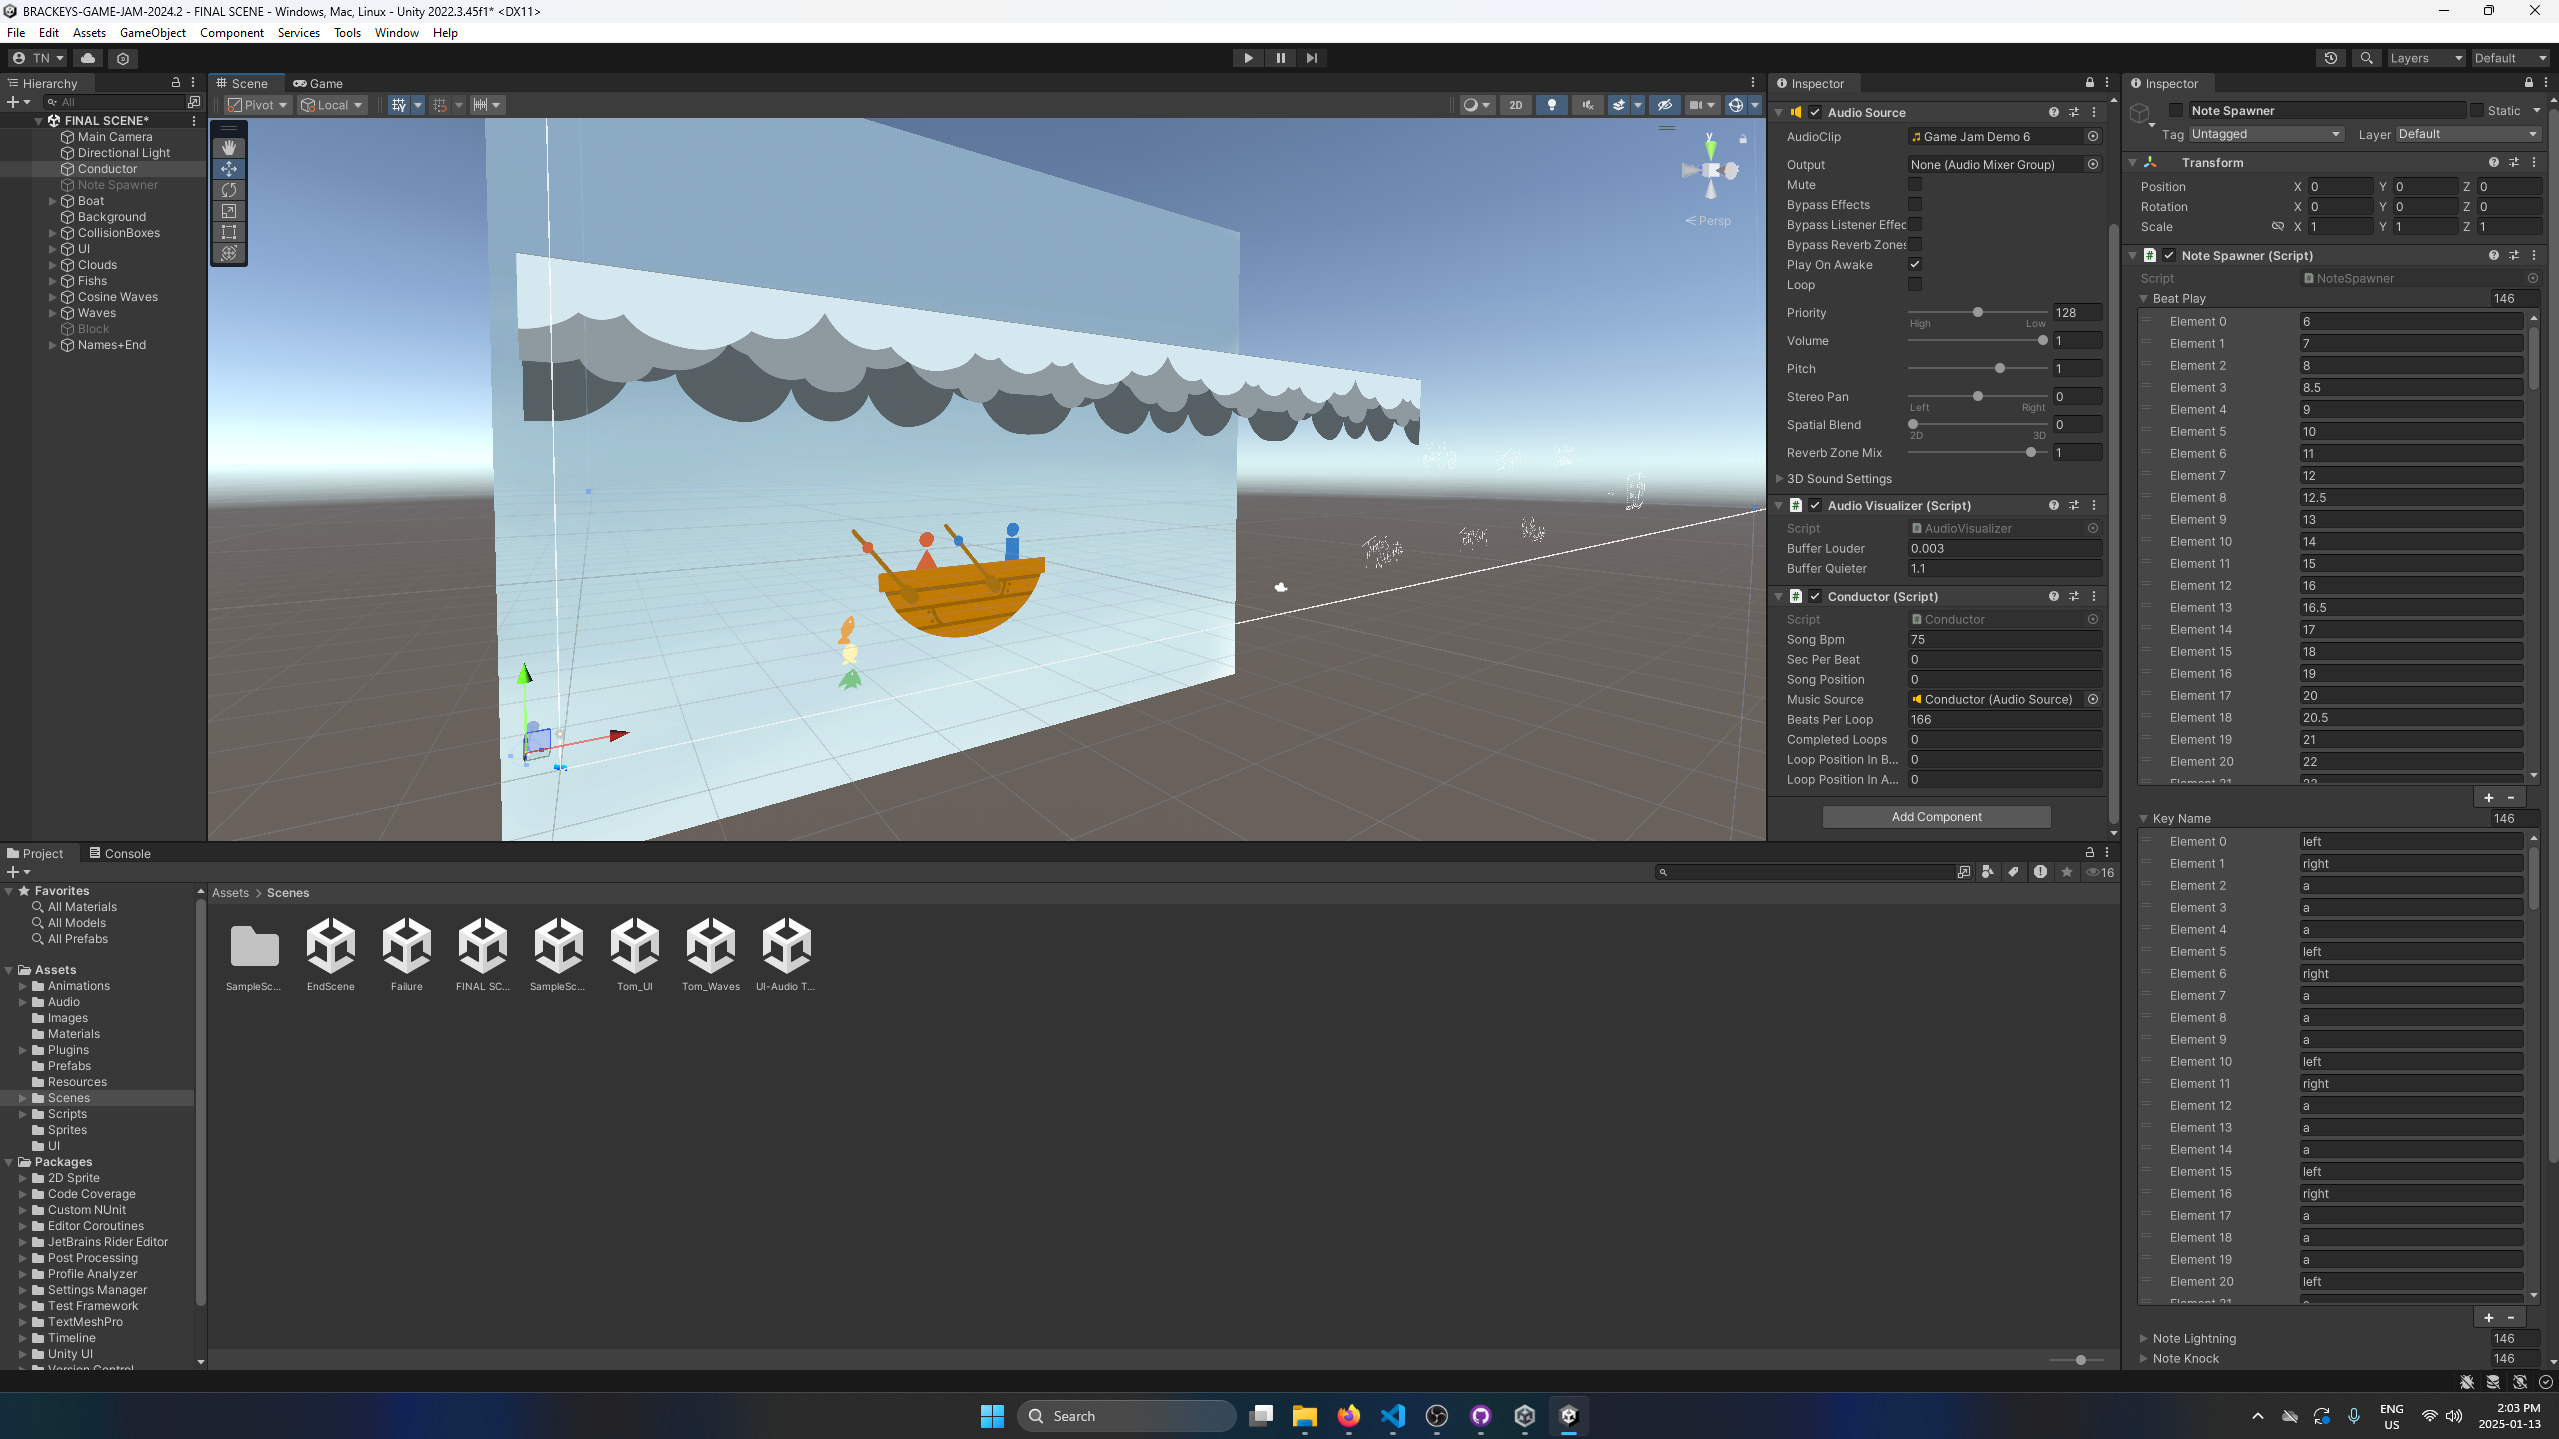
Task: Click the cloud services icon
Action: pyautogui.click(x=88, y=58)
